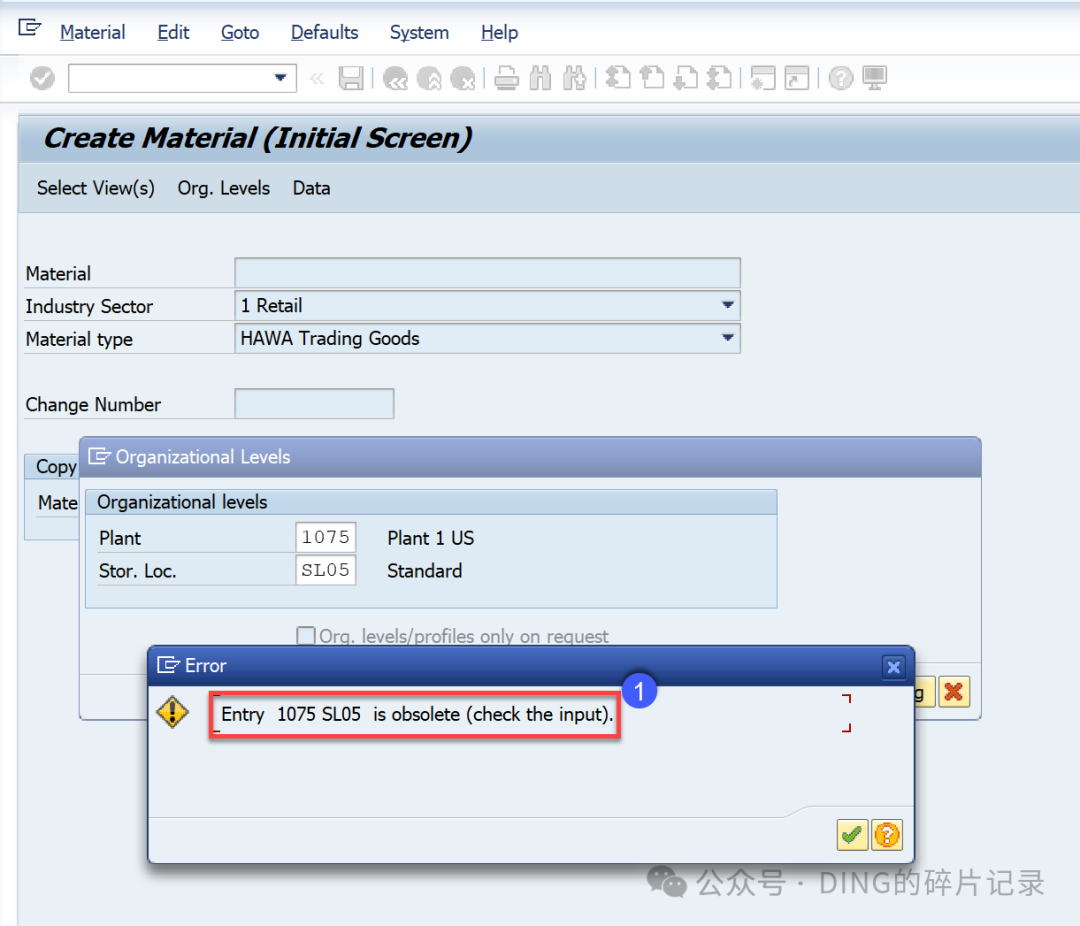Click the Save diskette icon

(351, 78)
